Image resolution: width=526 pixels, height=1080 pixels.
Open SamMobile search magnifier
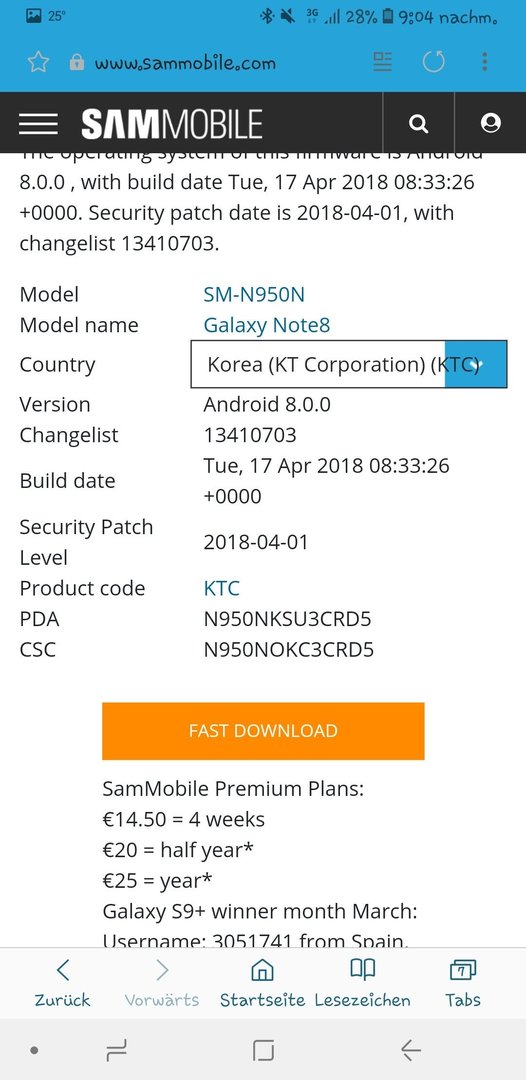[x=419, y=123]
